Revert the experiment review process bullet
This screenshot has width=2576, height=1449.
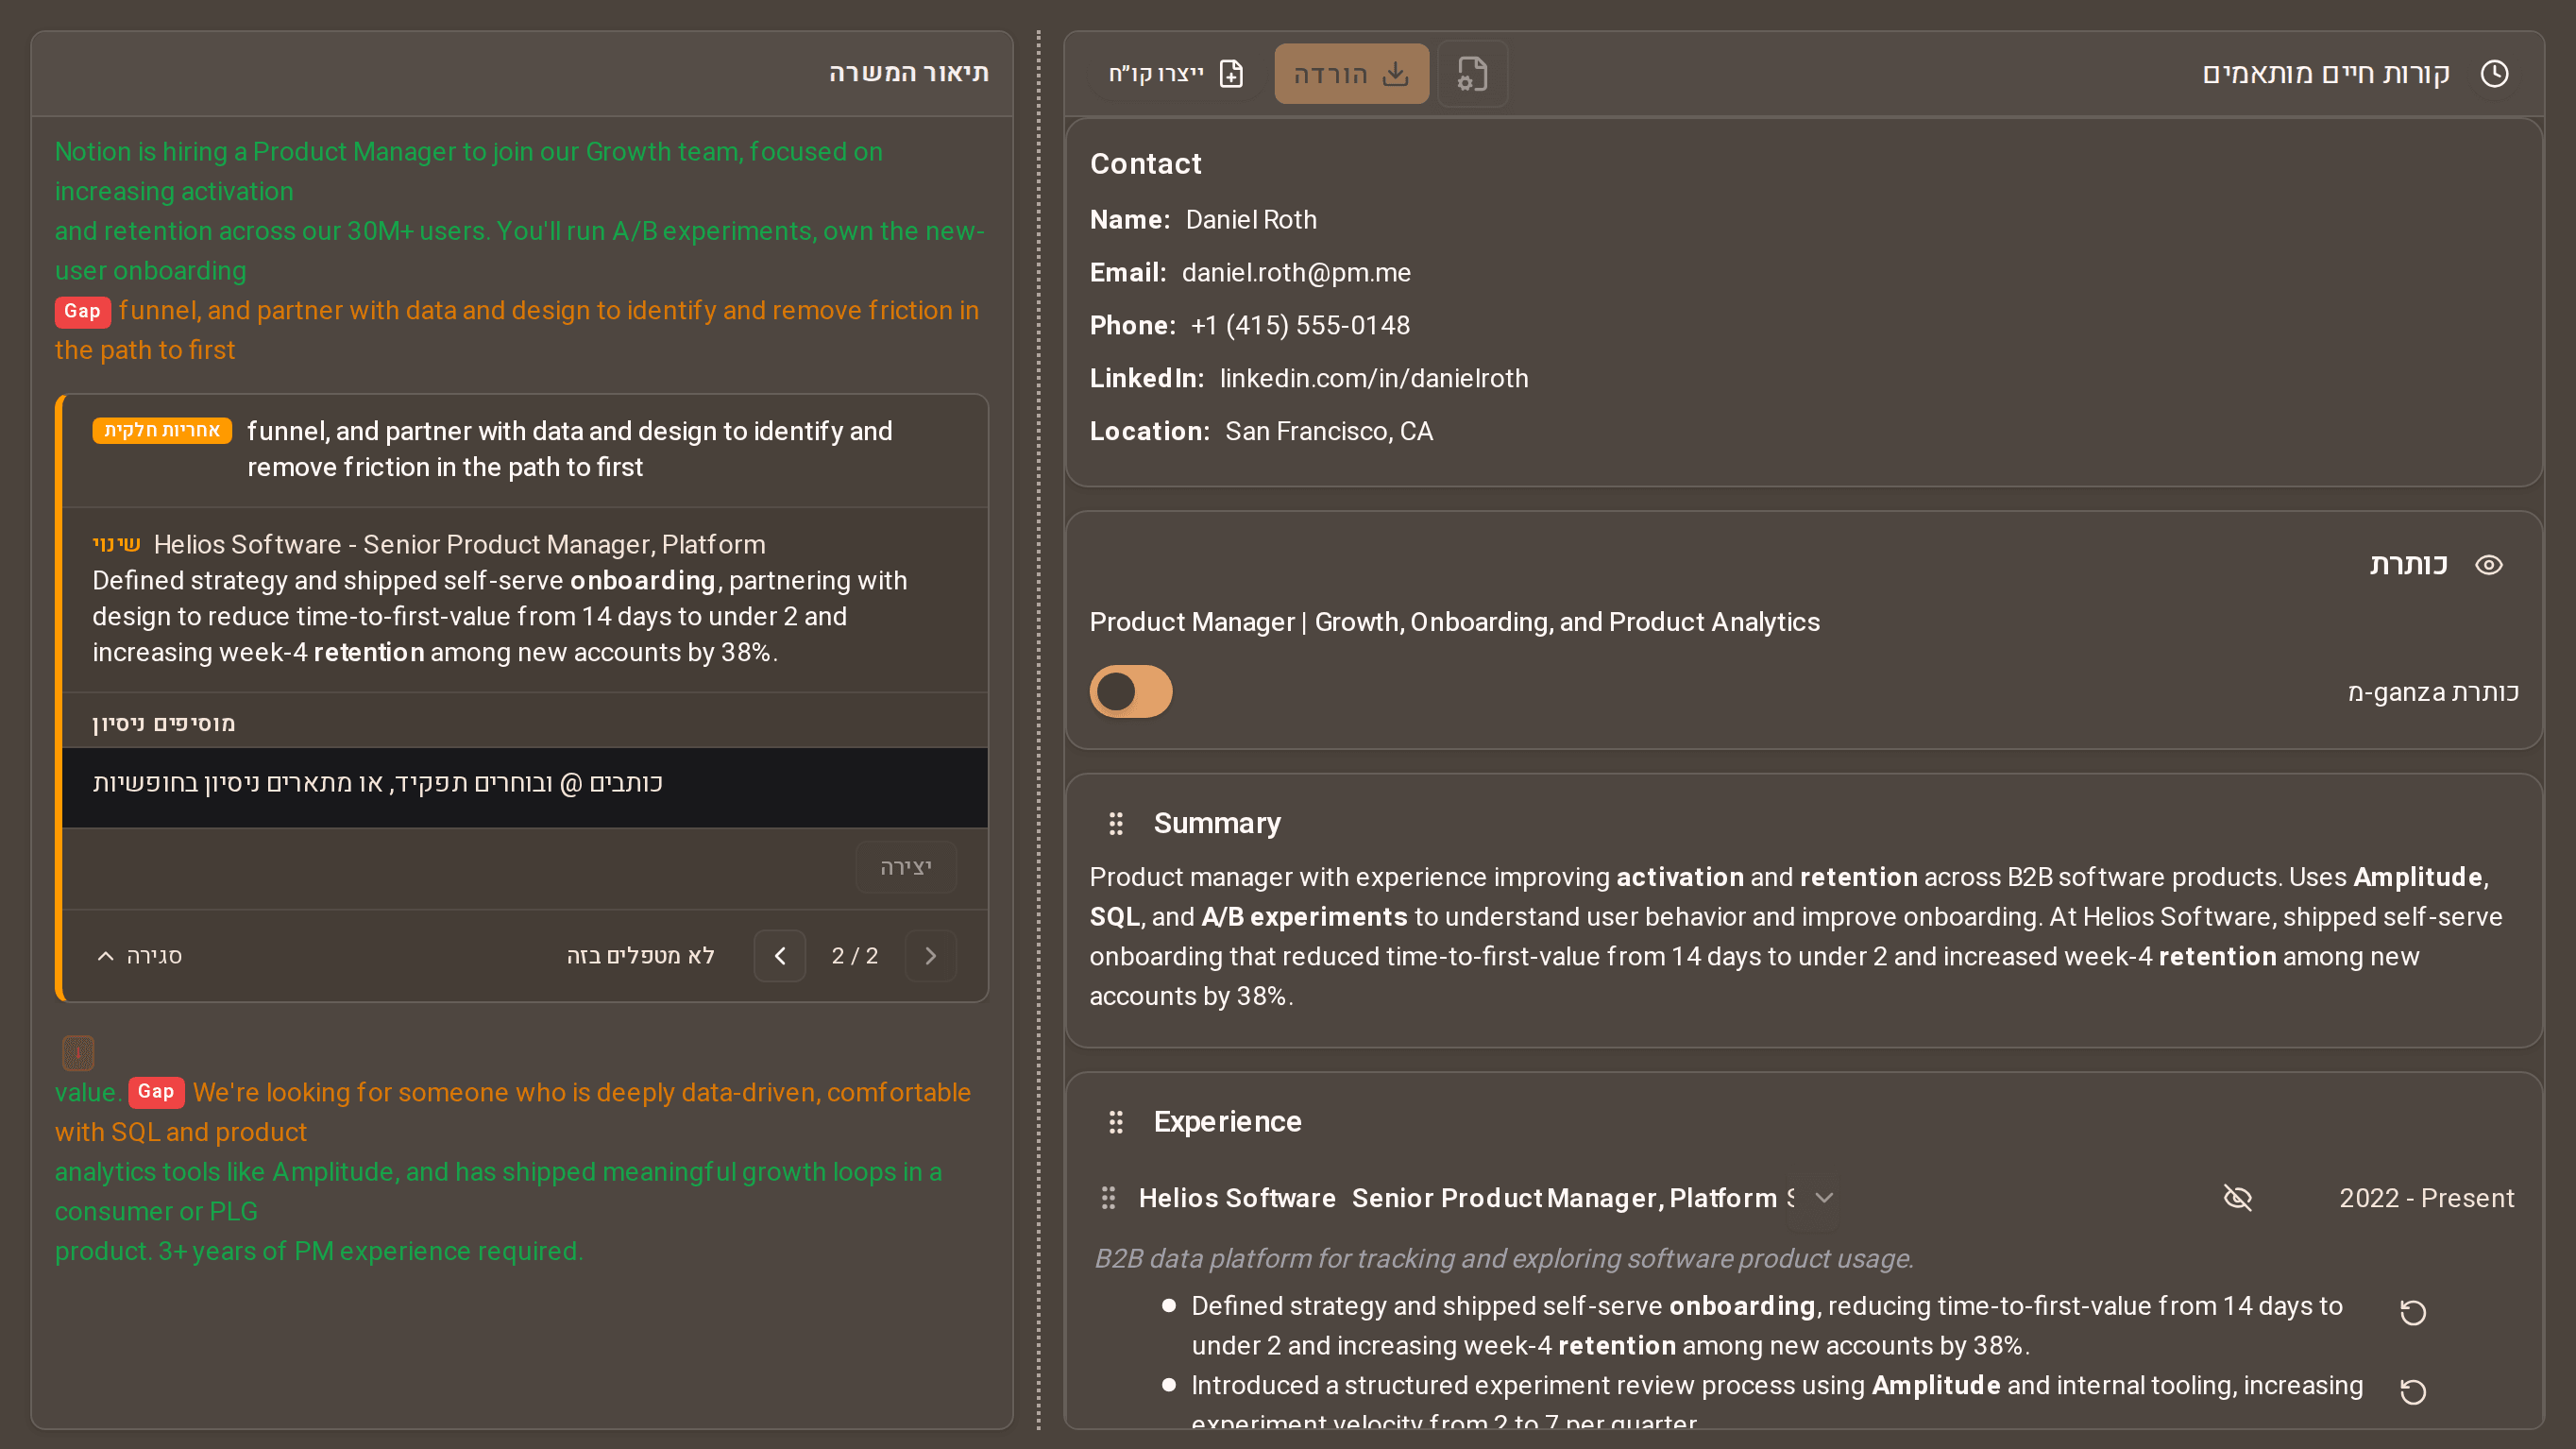[x=2413, y=1391]
